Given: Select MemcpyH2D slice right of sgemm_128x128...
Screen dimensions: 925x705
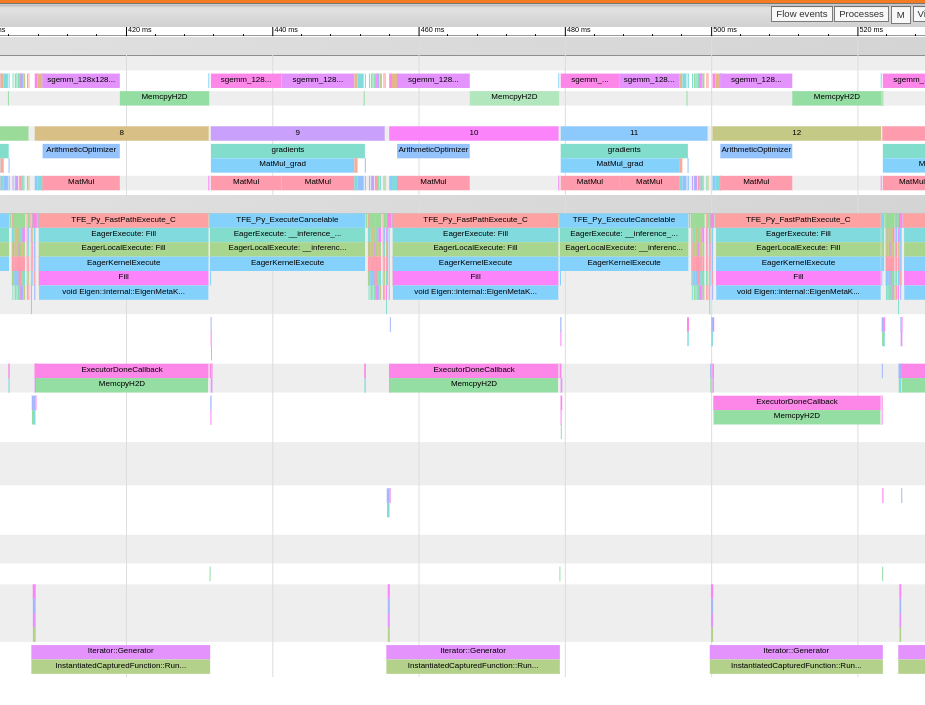Looking at the screenshot, I should (165, 98).
